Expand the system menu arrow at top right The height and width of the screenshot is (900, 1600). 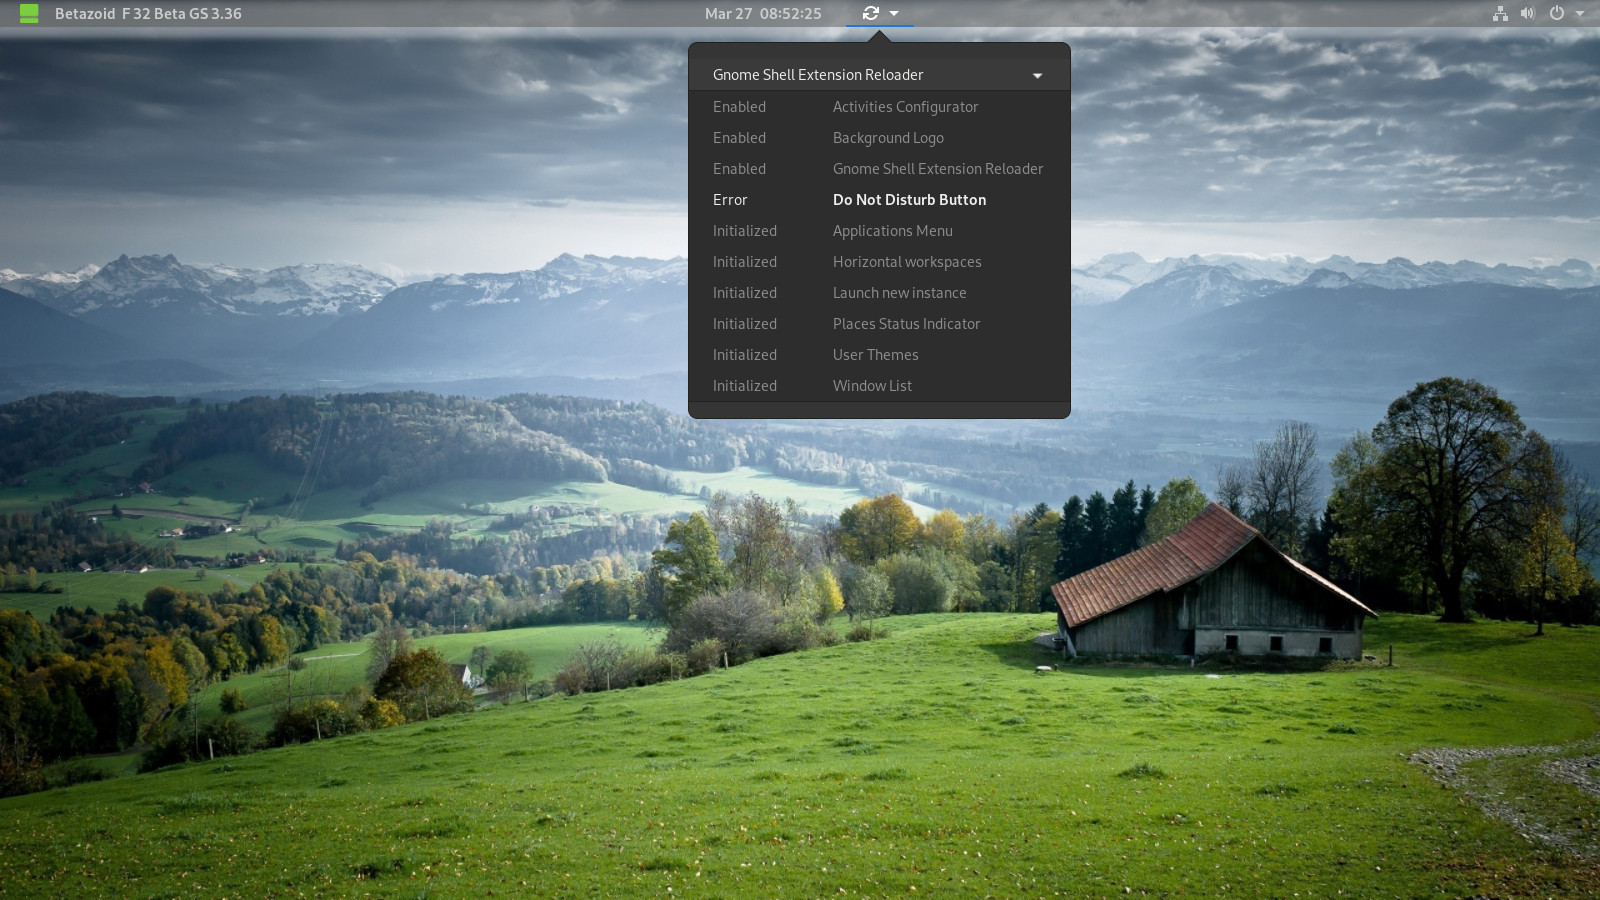1580,13
